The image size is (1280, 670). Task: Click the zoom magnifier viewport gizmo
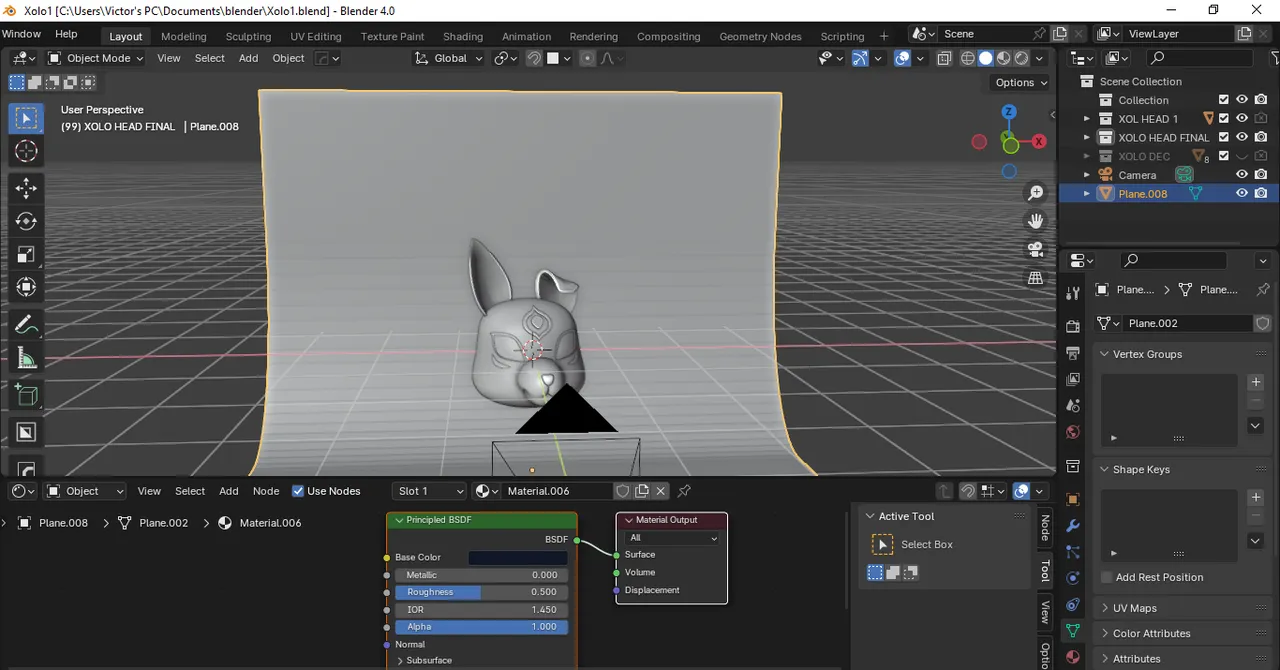[x=1036, y=192]
